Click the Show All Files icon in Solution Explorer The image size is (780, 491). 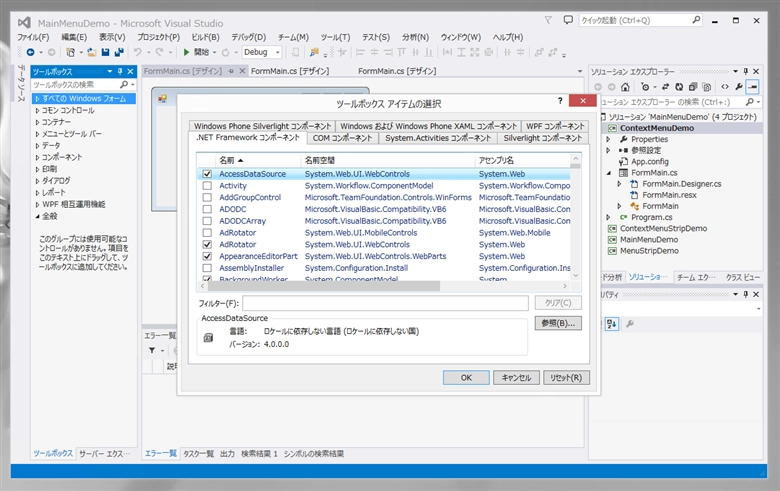(707, 87)
